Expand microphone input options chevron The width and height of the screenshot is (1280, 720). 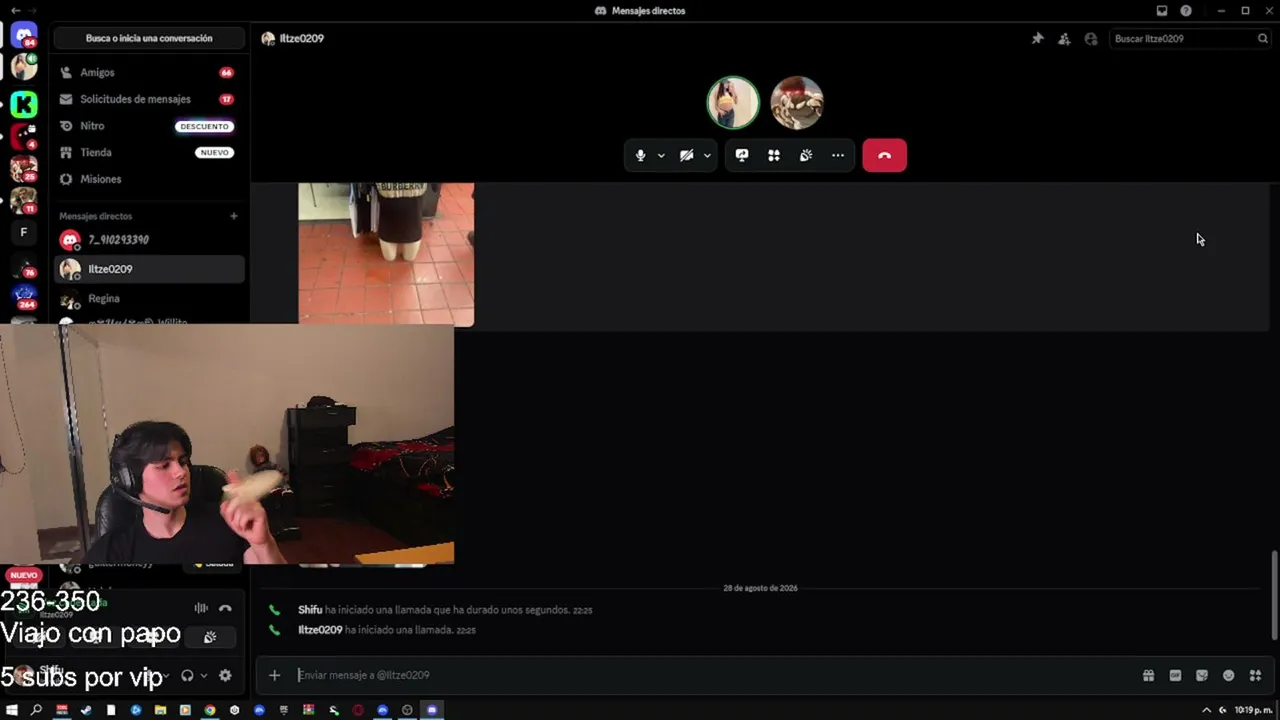[x=661, y=155]
